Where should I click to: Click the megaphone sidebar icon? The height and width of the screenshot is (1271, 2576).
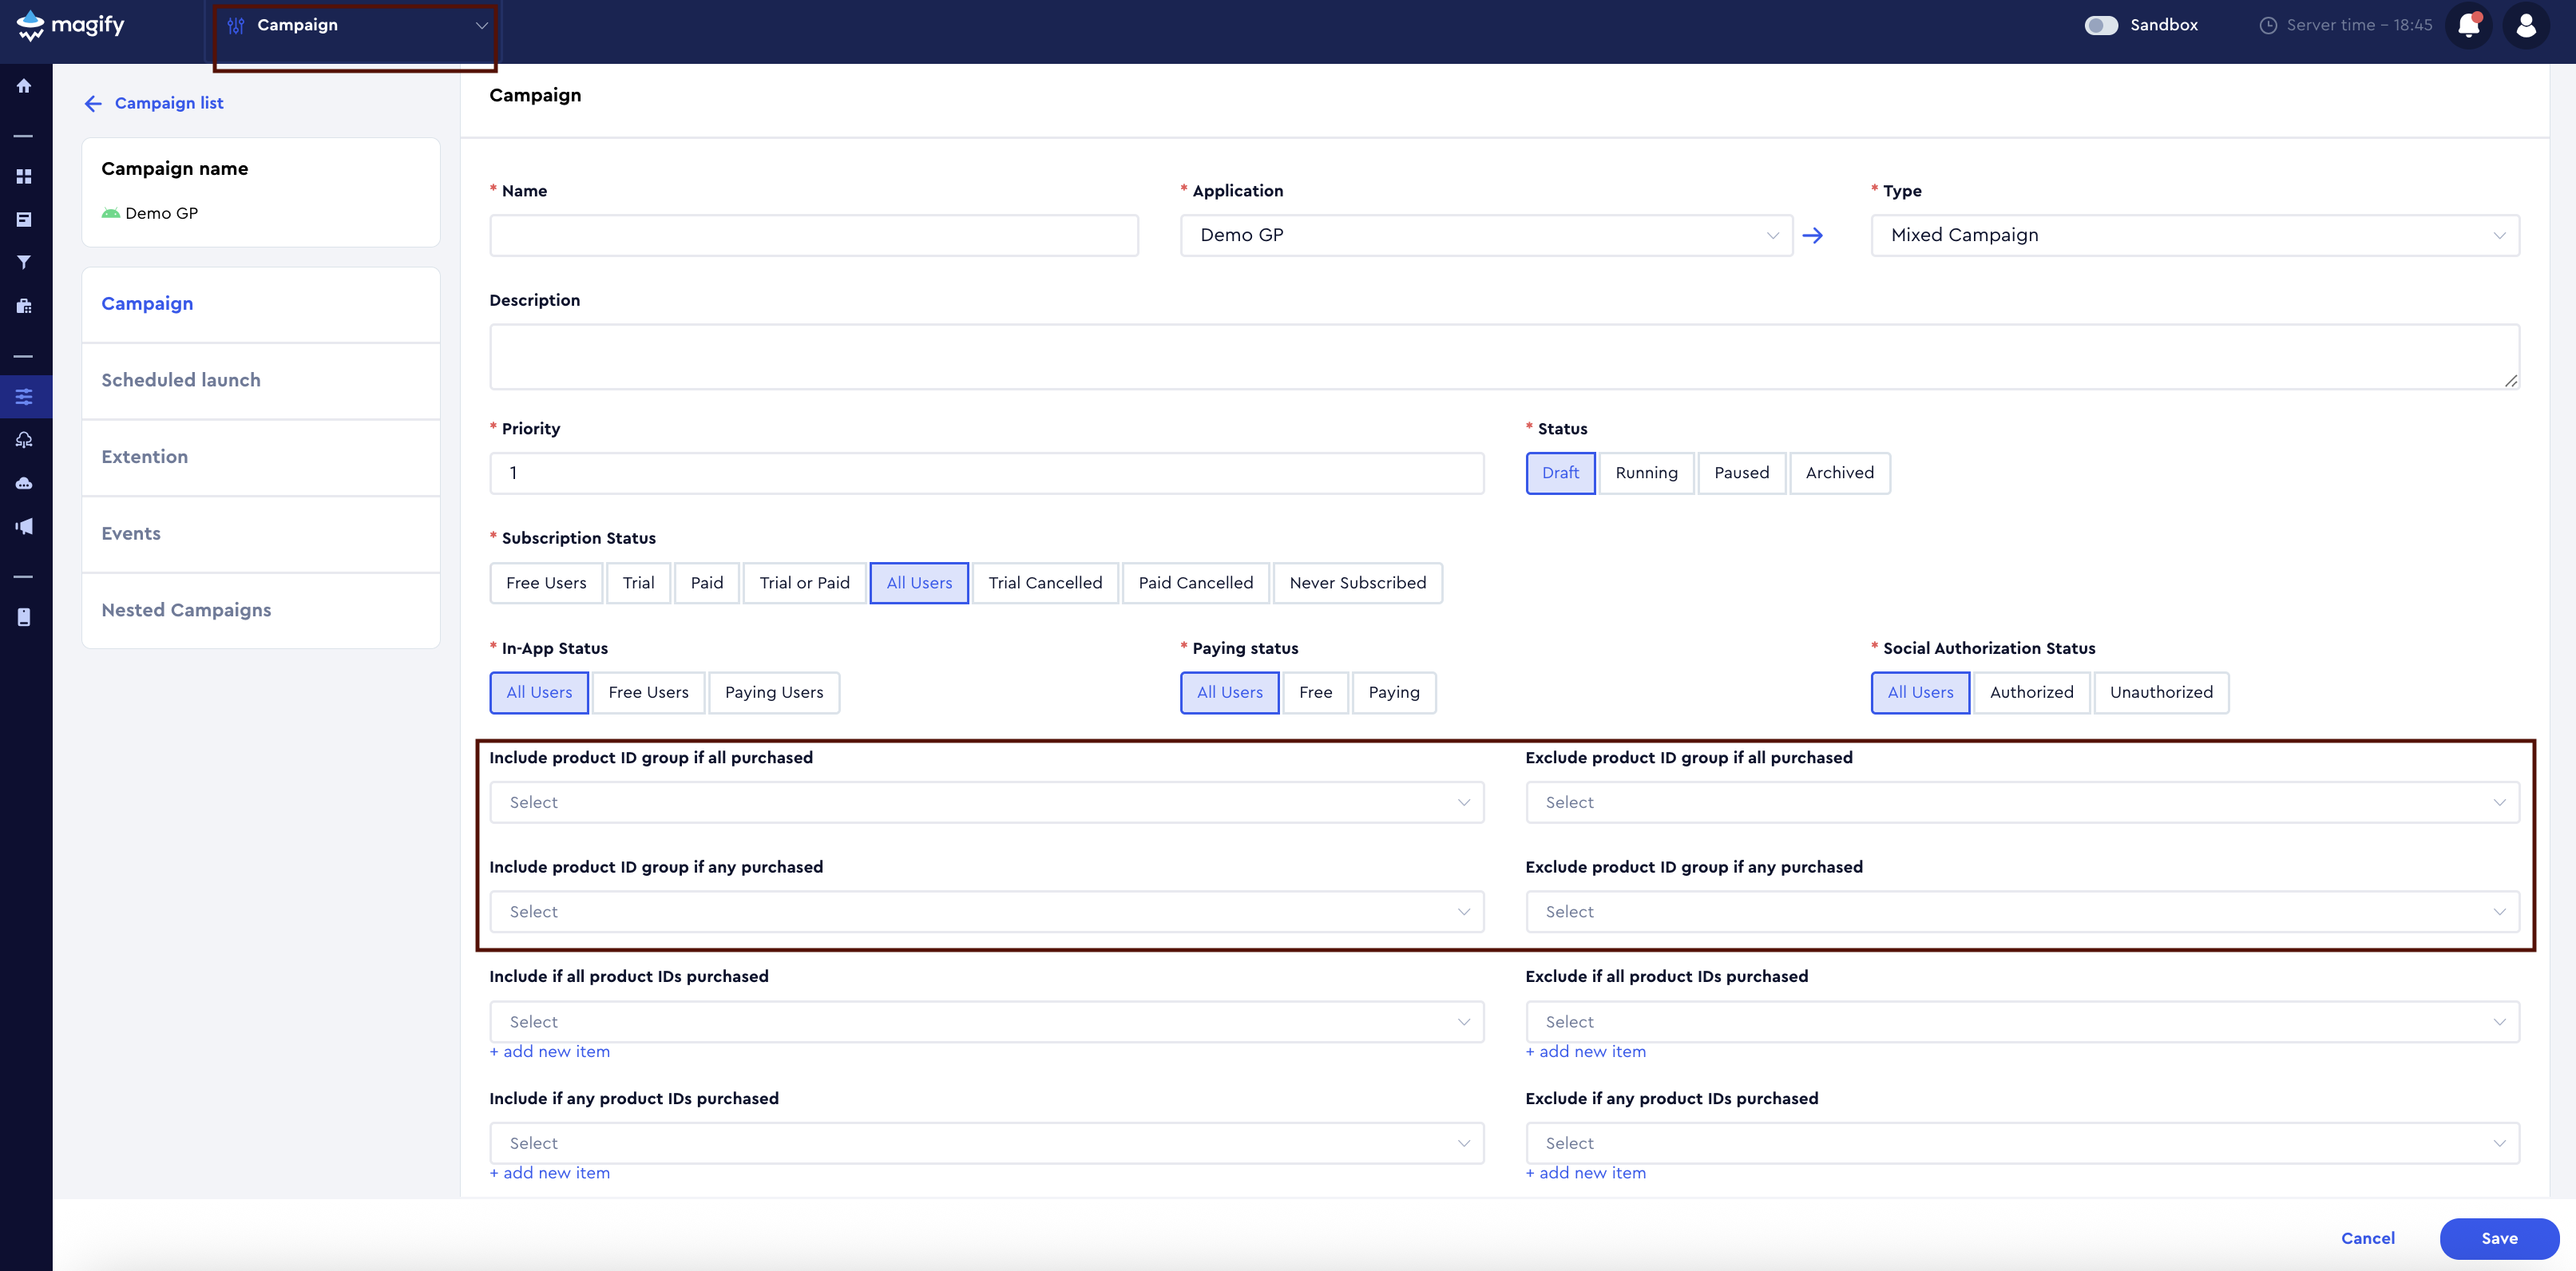[x=24, y=526]
